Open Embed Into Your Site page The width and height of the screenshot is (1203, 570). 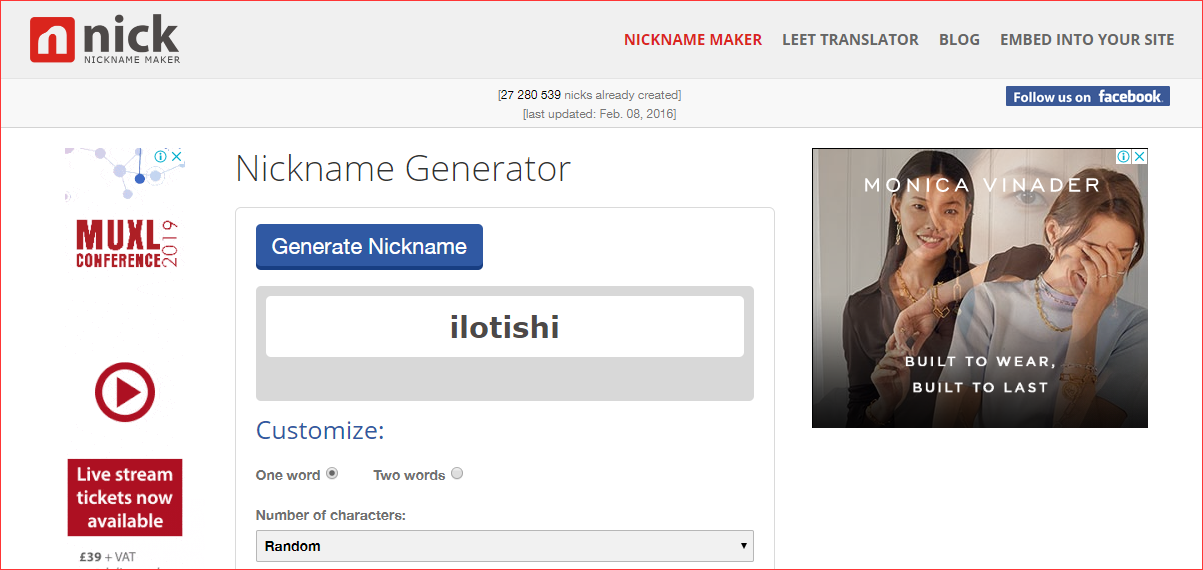pyautogui.click(x=1086, y=40)
